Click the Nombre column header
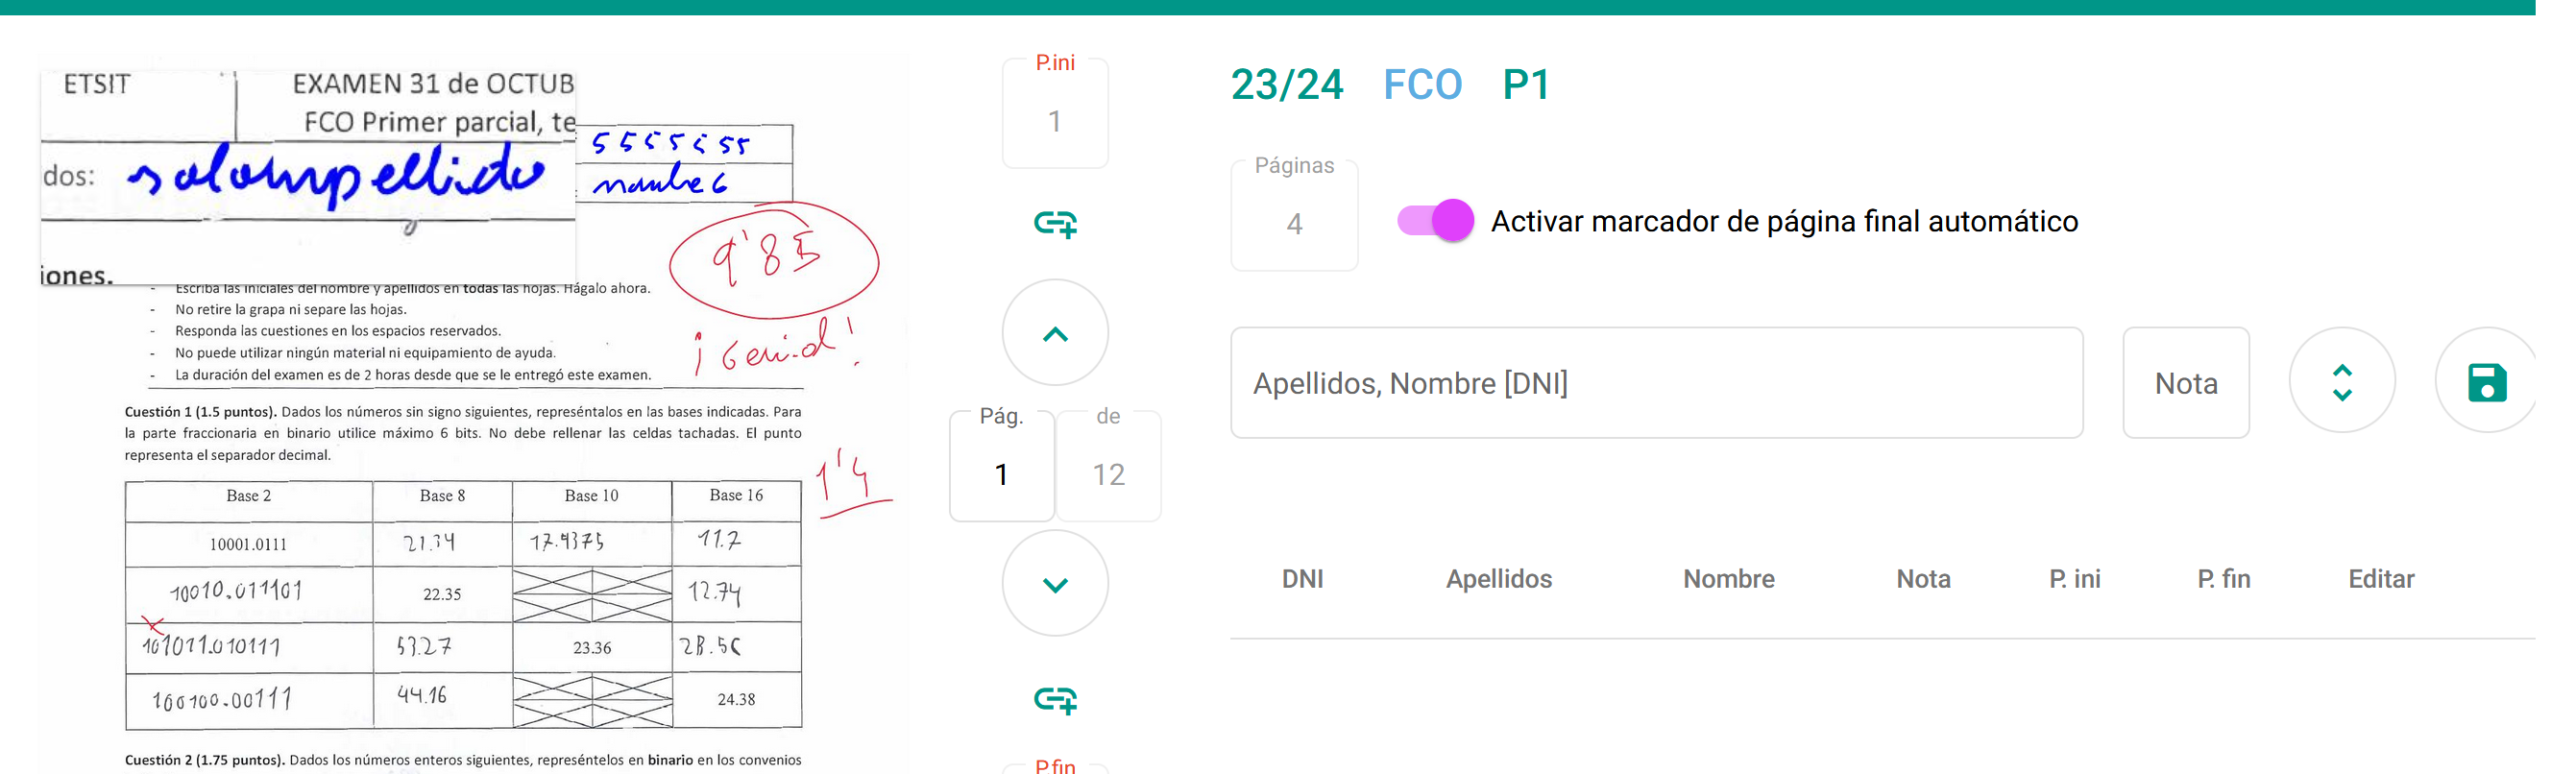2576x774 pixels. 1728,579
